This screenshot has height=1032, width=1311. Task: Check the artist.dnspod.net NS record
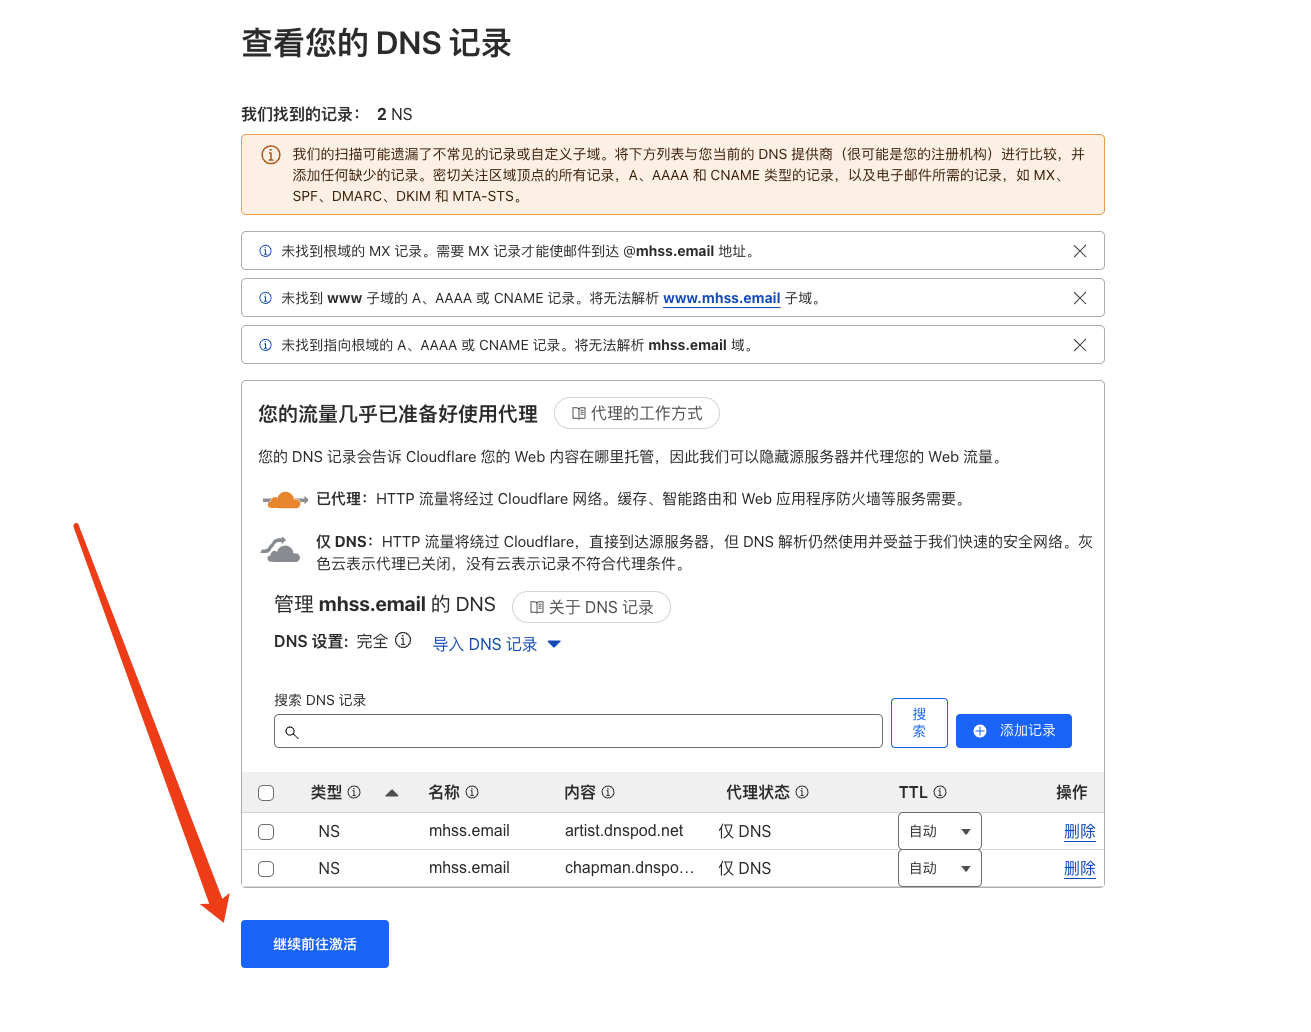[266, 832]
